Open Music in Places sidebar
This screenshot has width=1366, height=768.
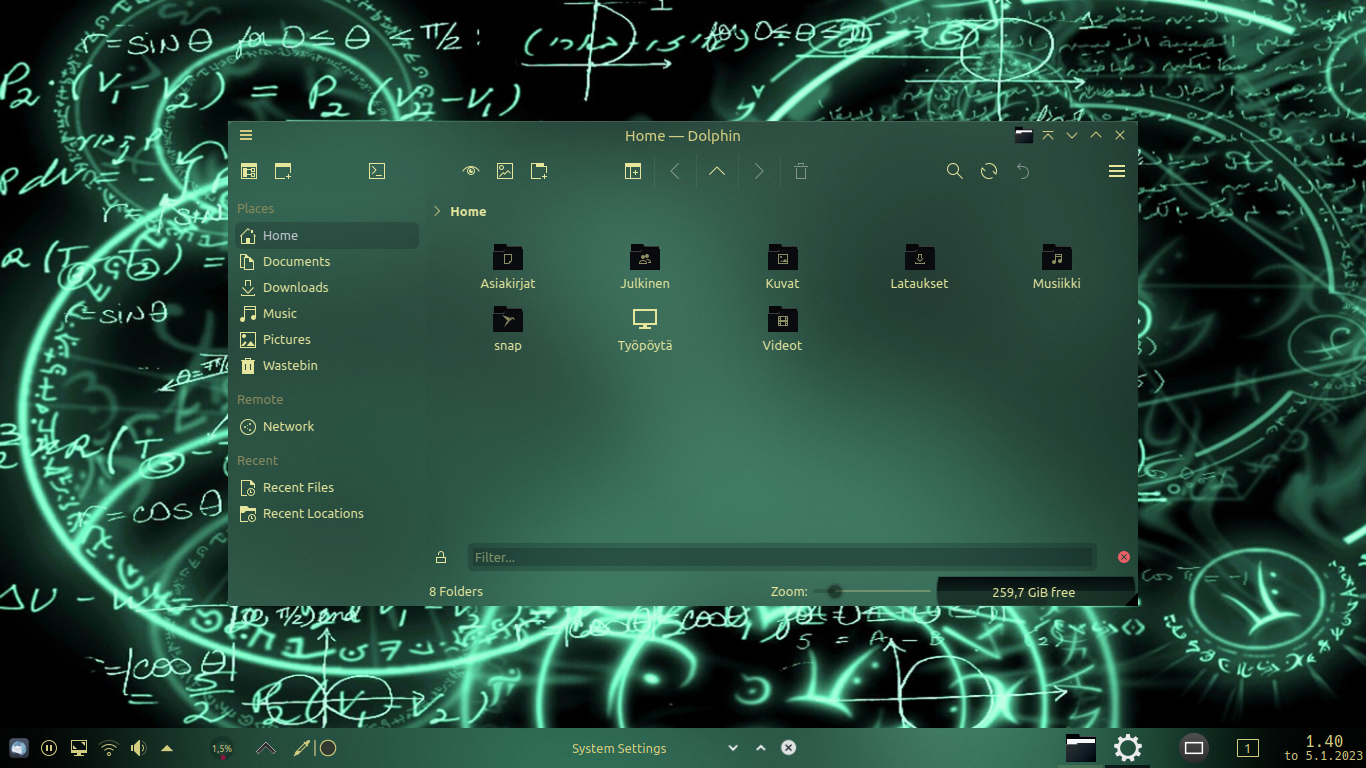coord(327,313)
